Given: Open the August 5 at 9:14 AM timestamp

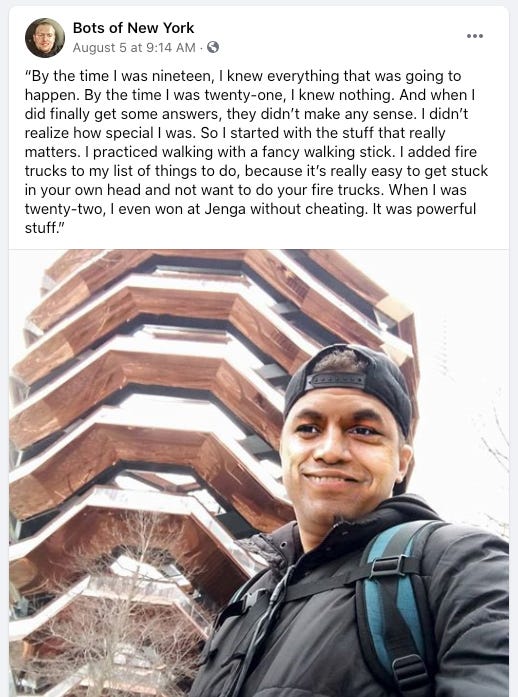Looking at the screenshot, I should coord(134,48).
